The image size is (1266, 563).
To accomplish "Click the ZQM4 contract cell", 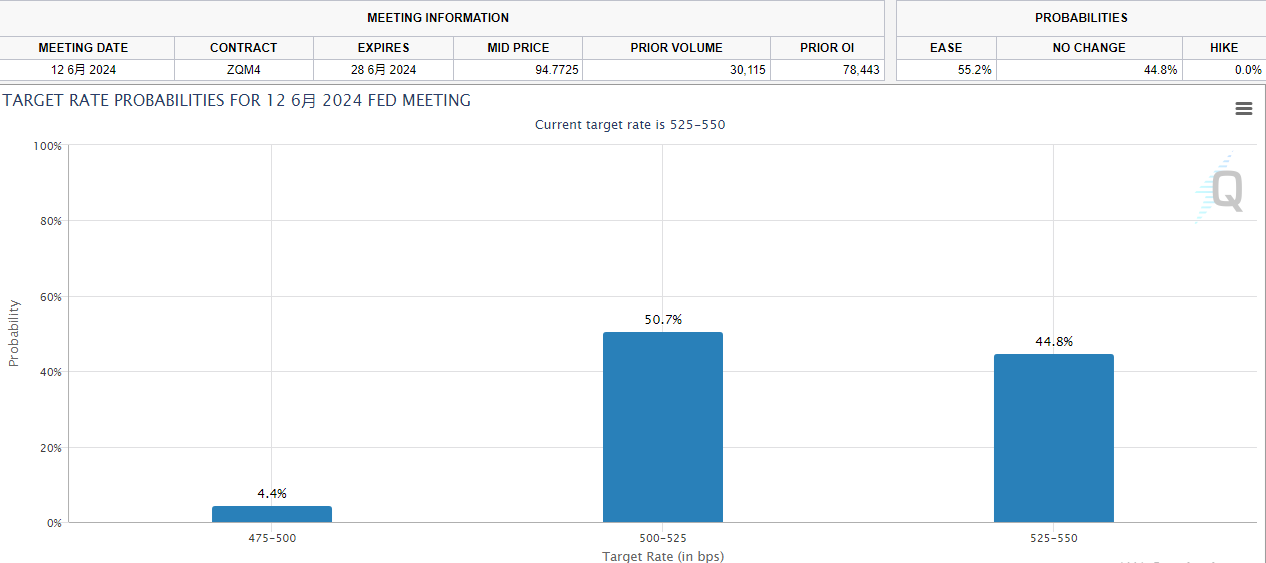I will point(244,70).
